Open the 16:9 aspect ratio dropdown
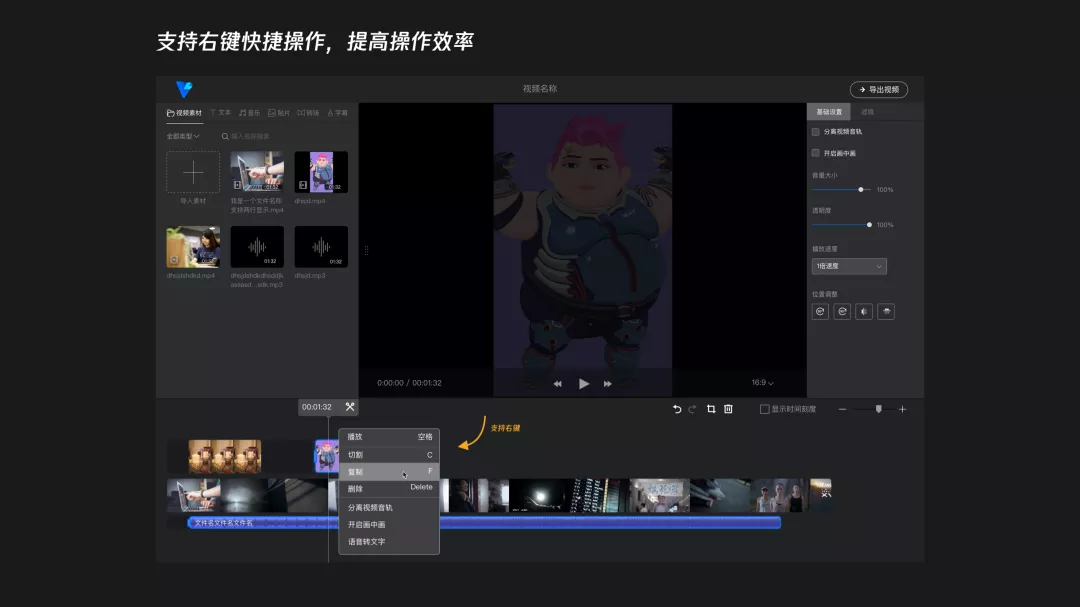This screenshot has width=1080, height=607. pos(762,382)
